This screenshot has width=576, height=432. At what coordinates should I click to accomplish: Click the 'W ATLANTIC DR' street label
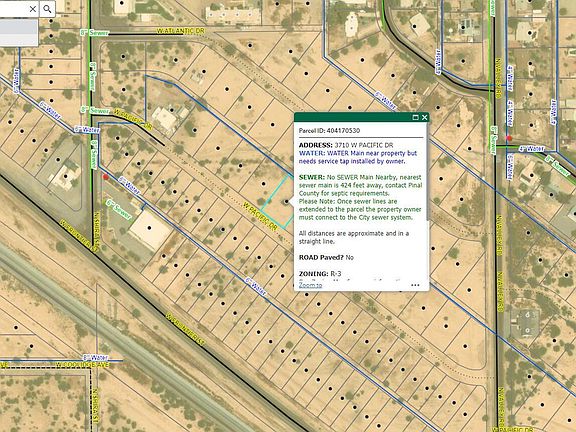(181, 31)
